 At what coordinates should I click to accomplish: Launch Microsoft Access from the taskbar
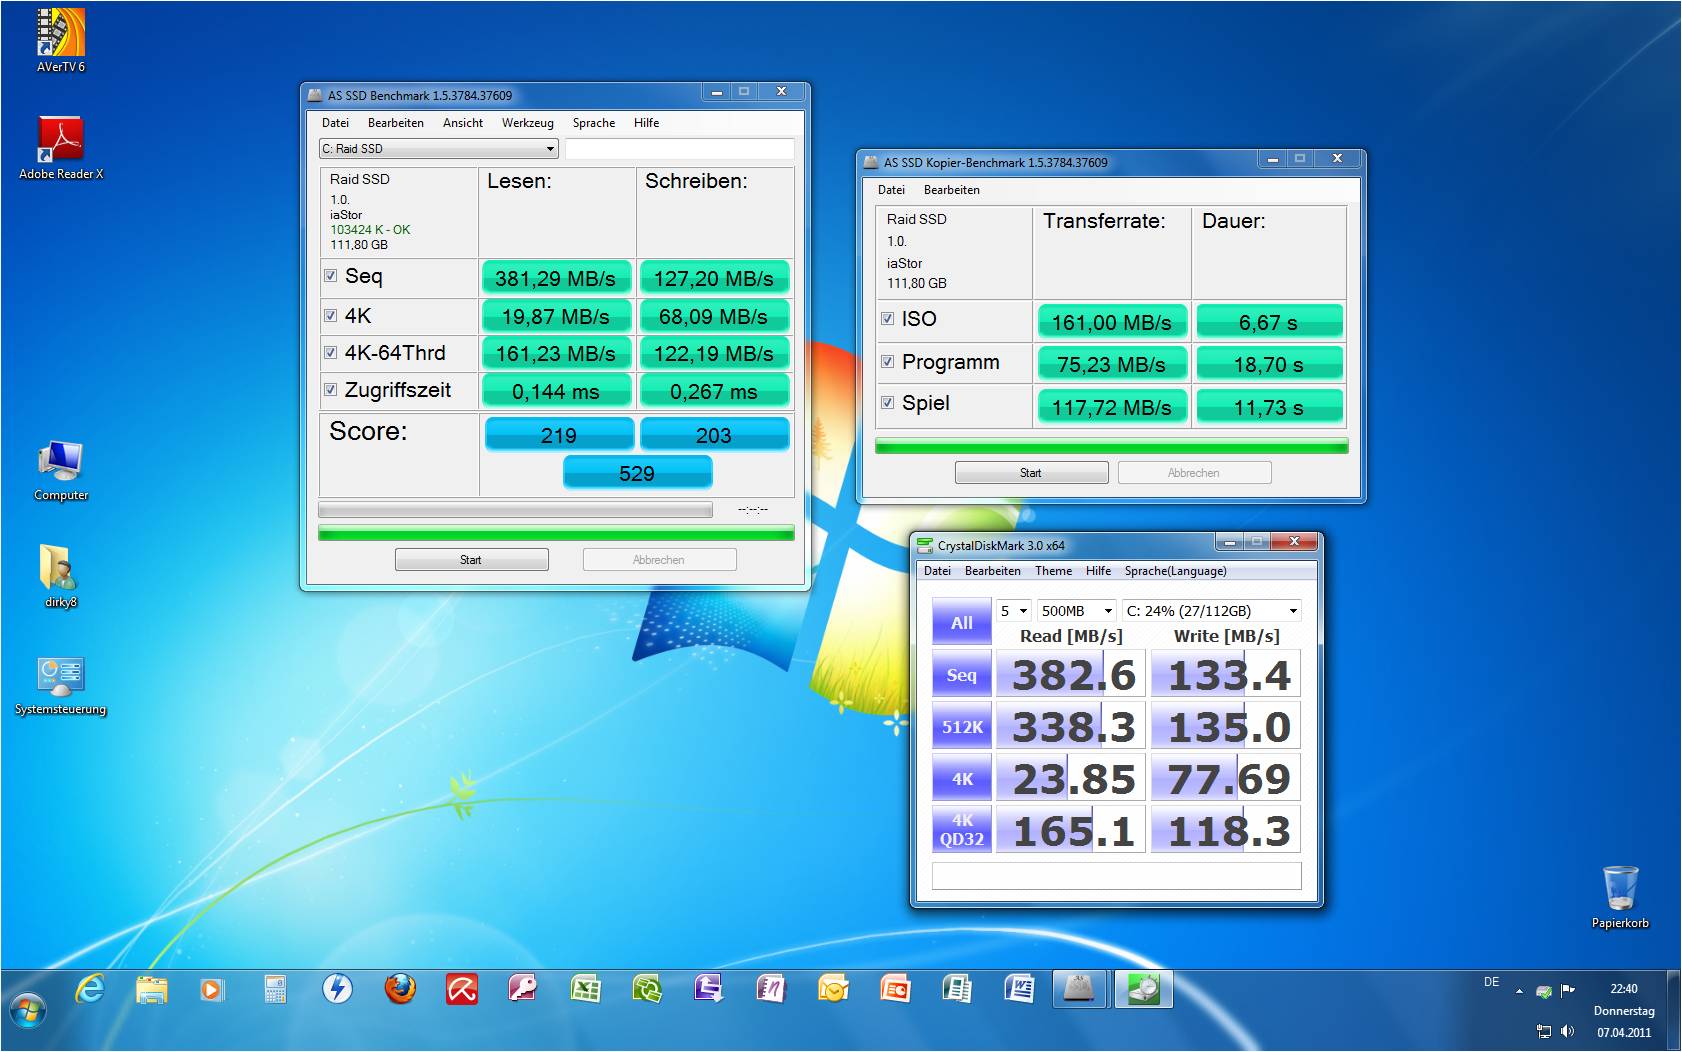pyautogui.click(x=523, y=990)
